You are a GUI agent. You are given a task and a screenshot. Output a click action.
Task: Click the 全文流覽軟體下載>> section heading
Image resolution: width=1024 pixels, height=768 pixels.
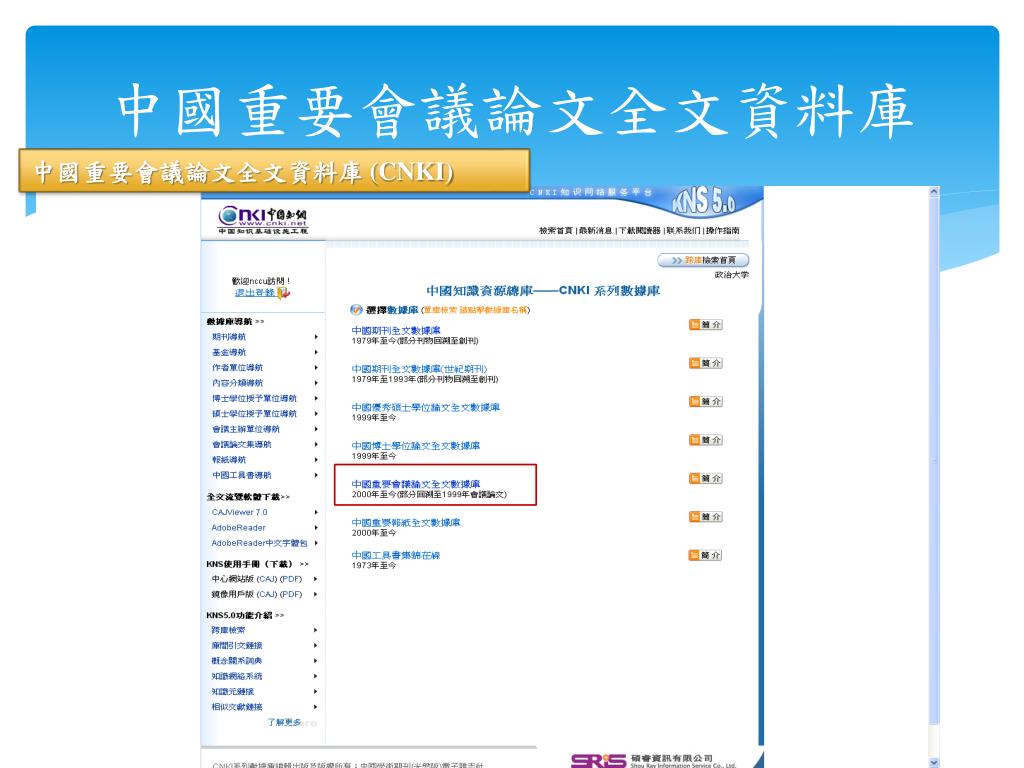pos(248,497)
